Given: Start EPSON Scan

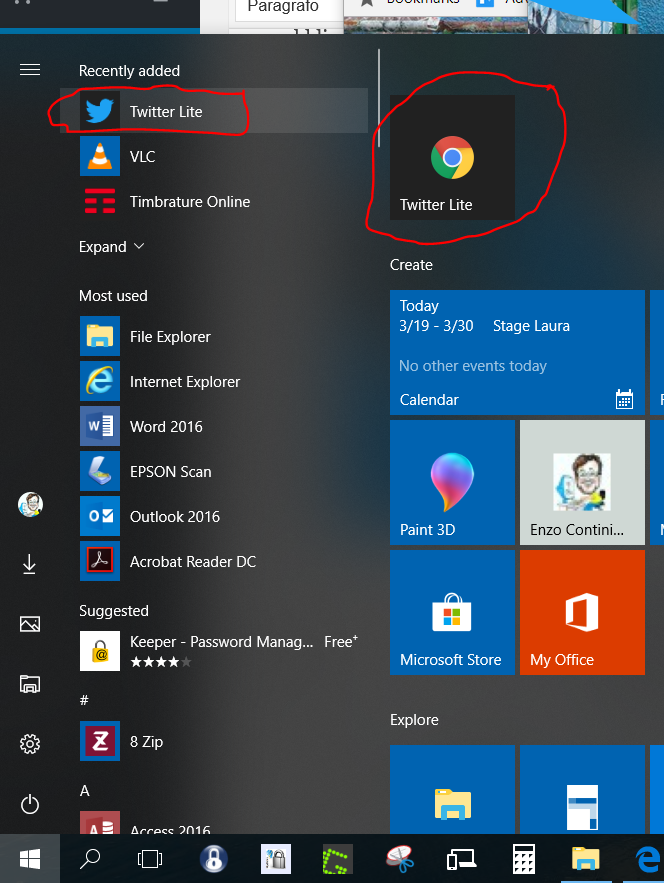Looking at the screenshot, I should point(170,472).
